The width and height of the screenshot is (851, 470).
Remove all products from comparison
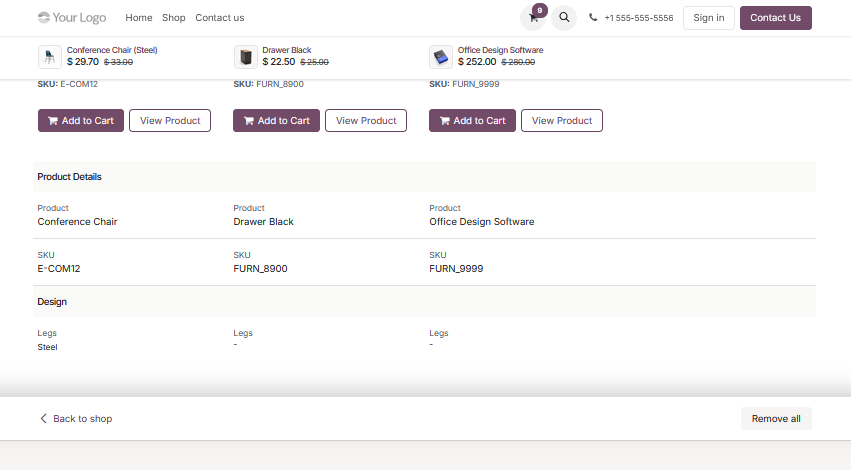coord(776,418)
